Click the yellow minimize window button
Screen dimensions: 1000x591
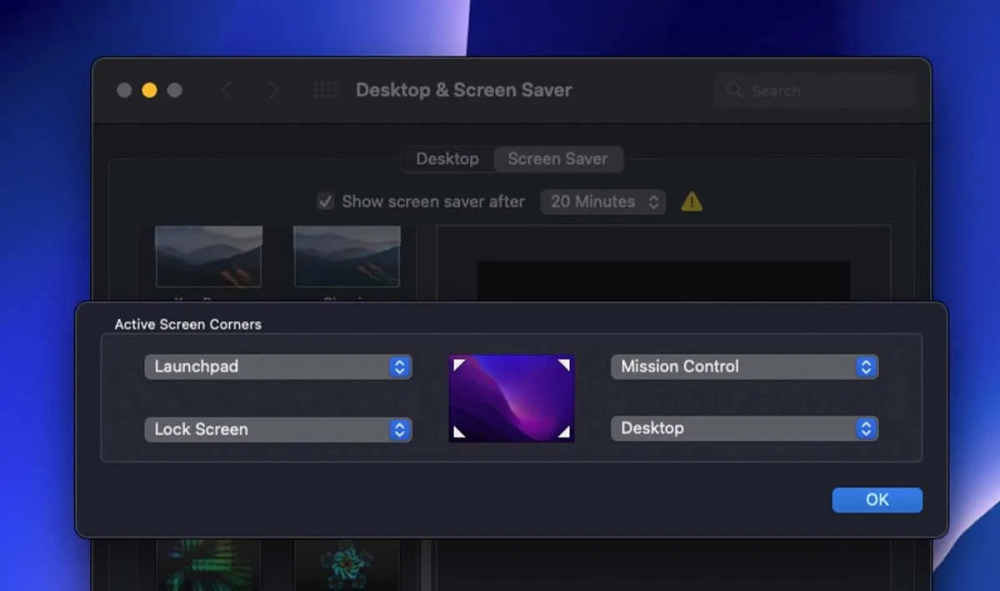[149, 90]
